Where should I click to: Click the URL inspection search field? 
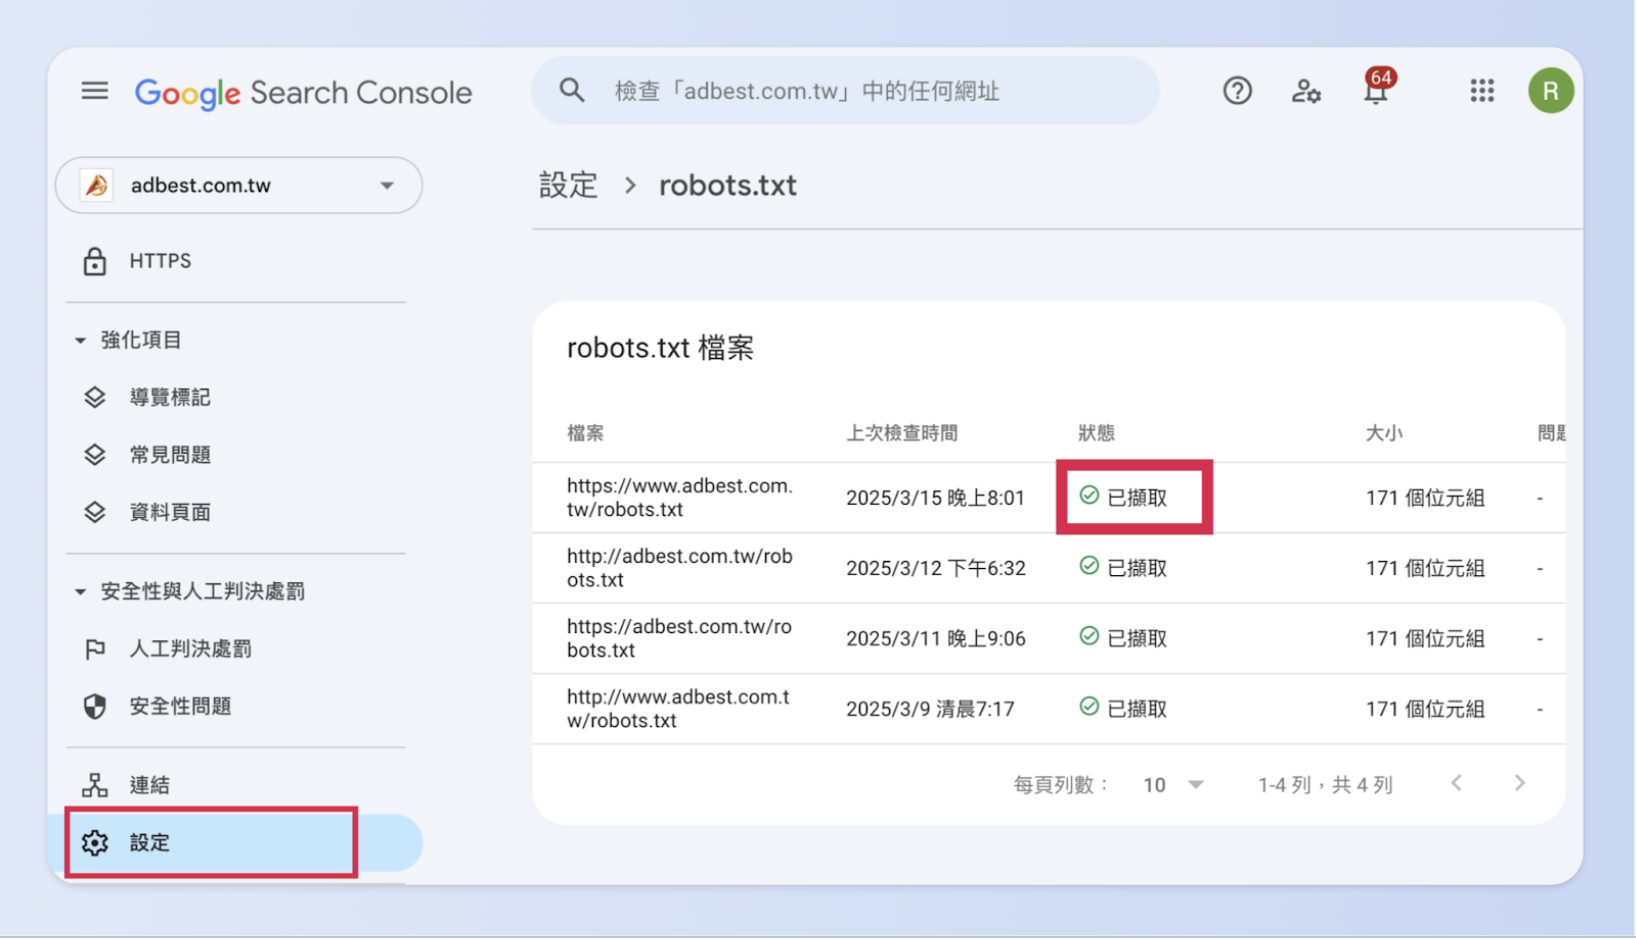coord(845,91)
